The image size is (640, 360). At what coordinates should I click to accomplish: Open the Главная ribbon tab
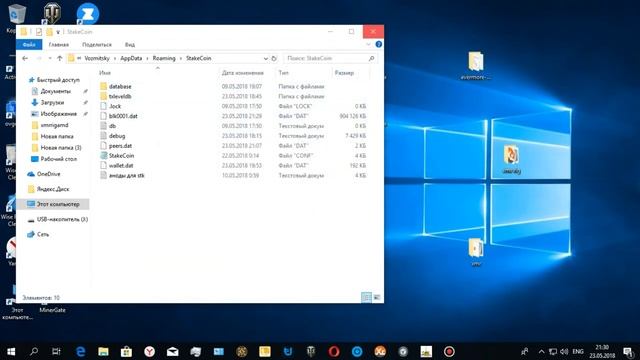point(59,44)
